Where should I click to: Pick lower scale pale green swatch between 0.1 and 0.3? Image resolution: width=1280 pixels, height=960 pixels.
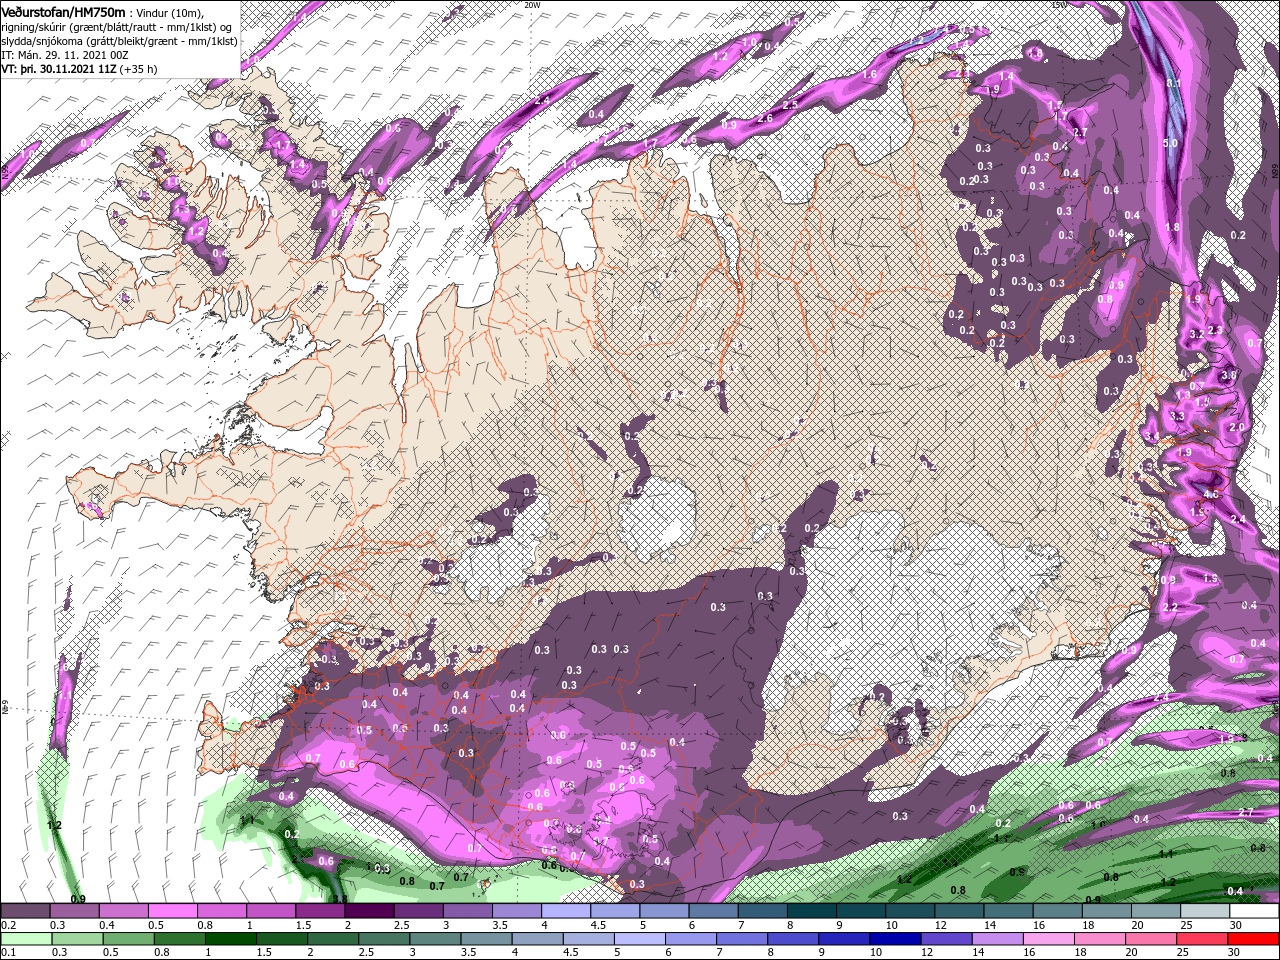(26, 938)
